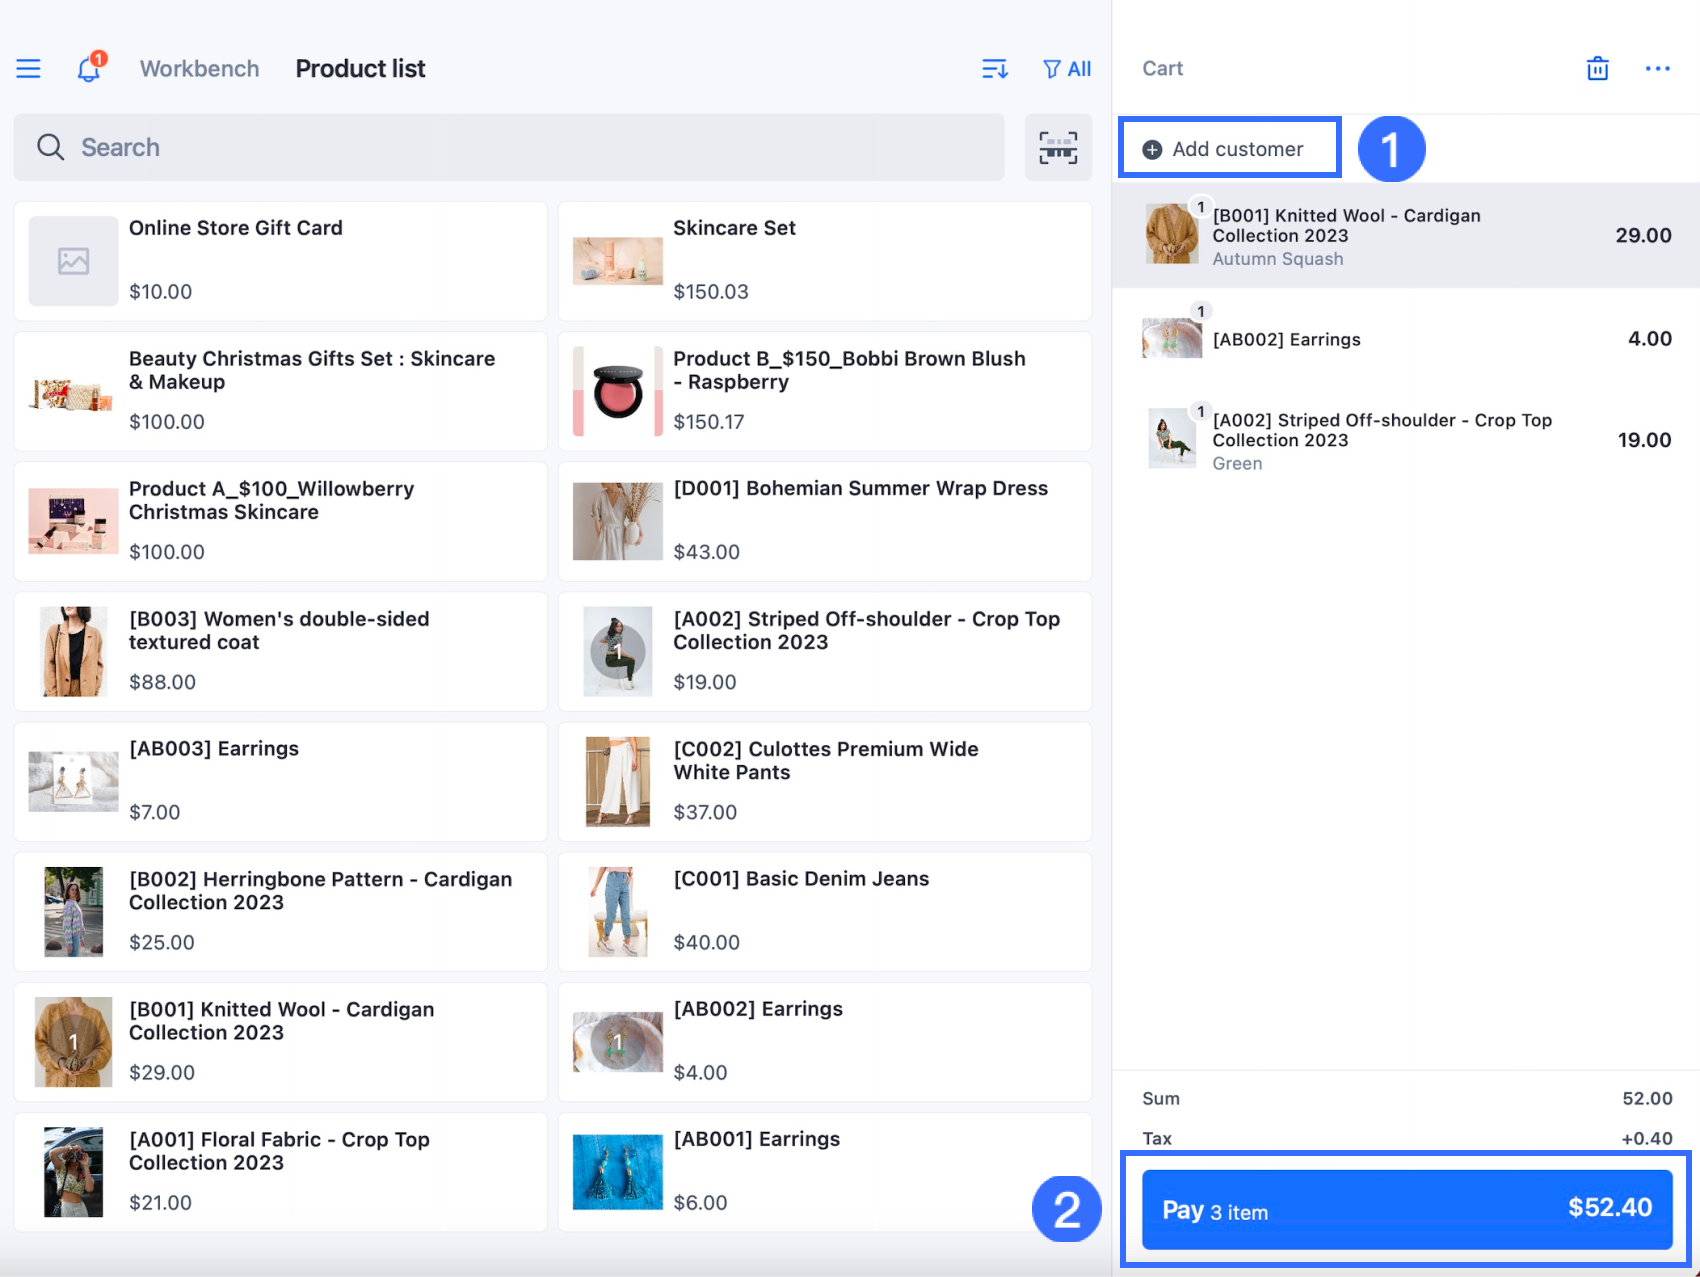
Task: Select the Product list tab
Action: [x=361, y=69]
